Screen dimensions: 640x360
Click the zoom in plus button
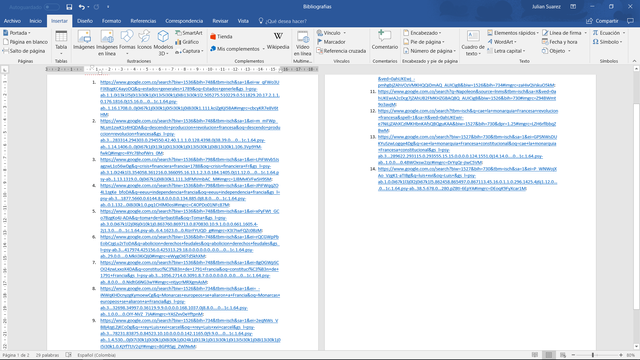coord(621,355)
